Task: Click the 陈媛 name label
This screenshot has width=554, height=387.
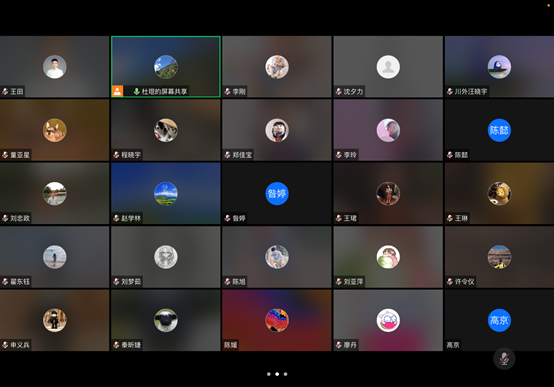Action: point(231,345)
